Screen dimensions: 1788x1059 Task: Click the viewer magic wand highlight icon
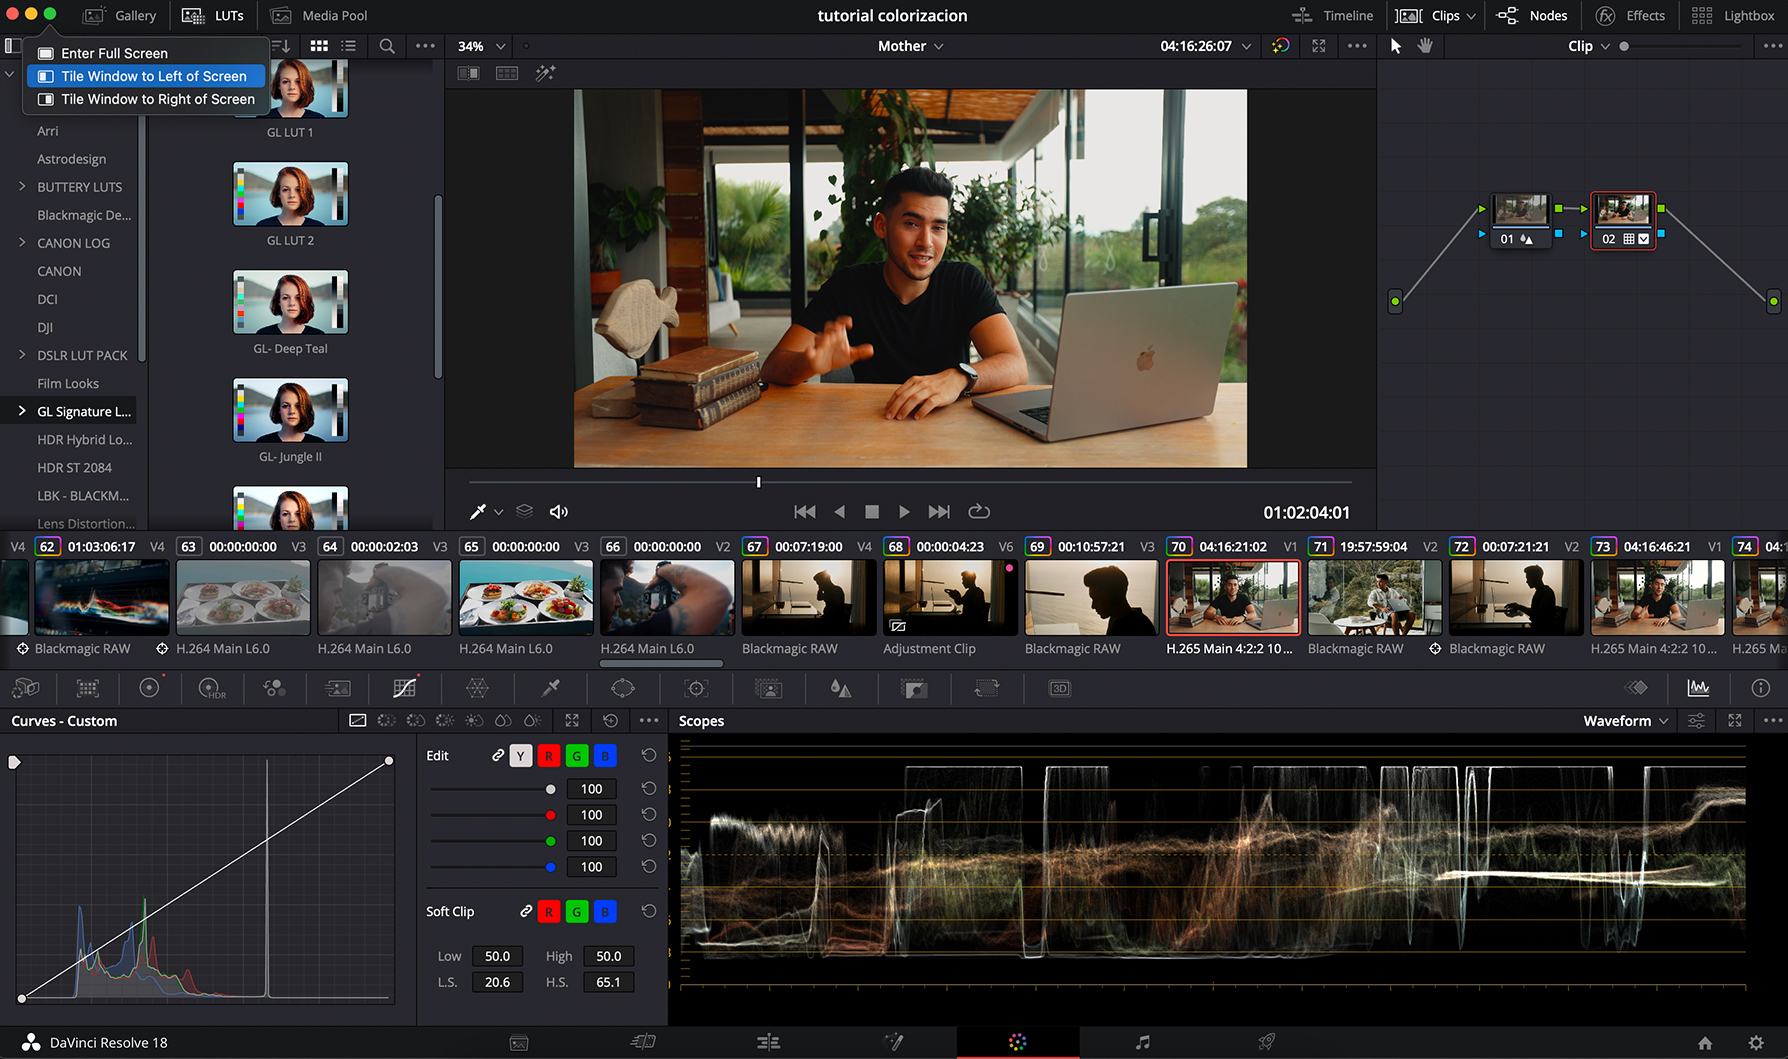tap(545, 73)
